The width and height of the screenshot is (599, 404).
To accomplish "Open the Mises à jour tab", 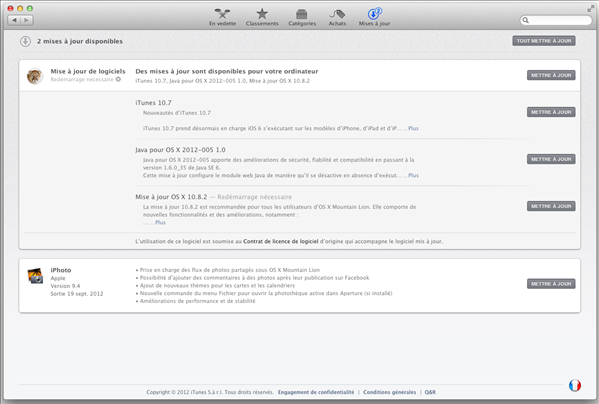I will [x=374, y=17].
